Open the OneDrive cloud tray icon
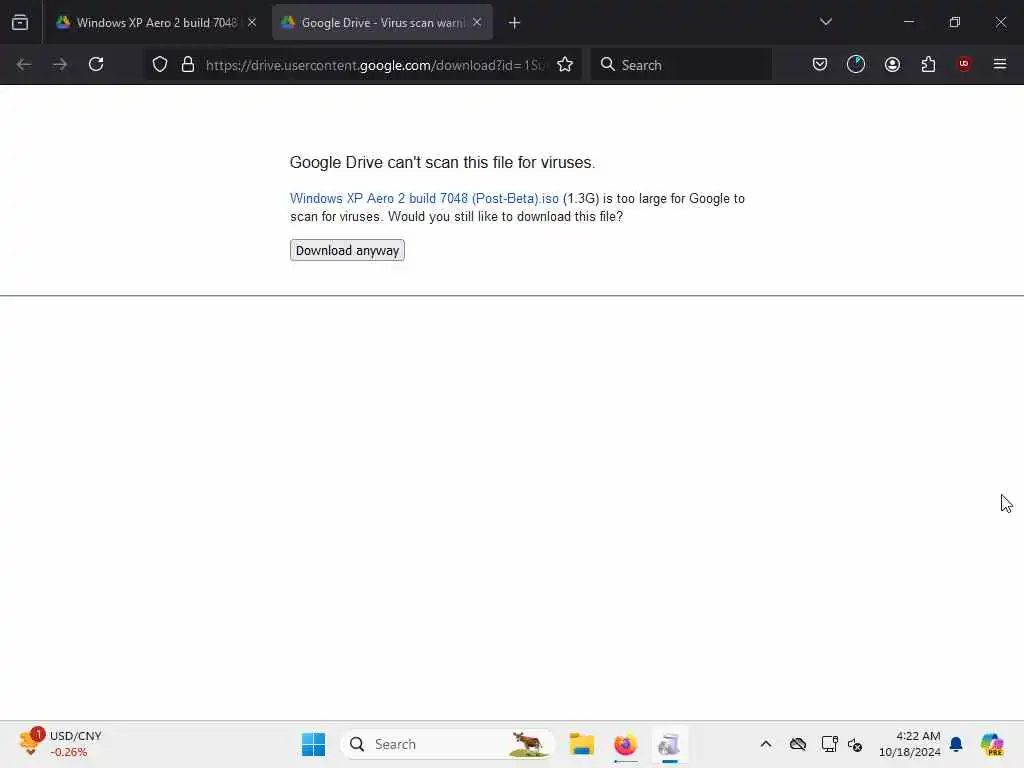 pyautogui.click(x=797, y=744)
